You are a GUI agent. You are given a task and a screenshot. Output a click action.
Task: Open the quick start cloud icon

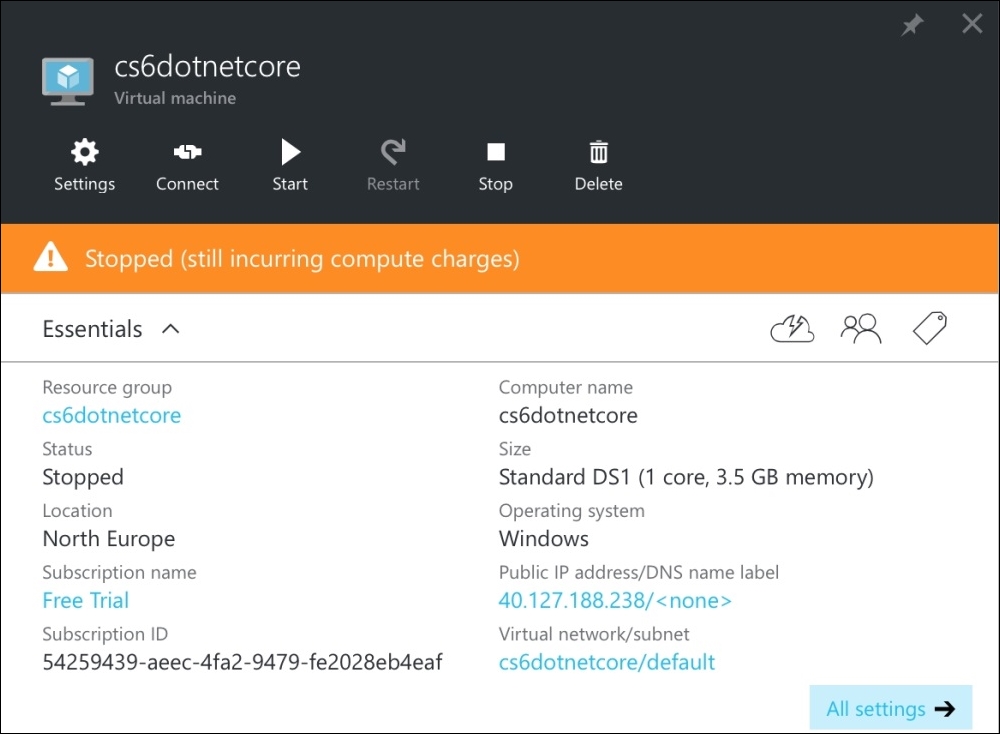tap(792, 329)
